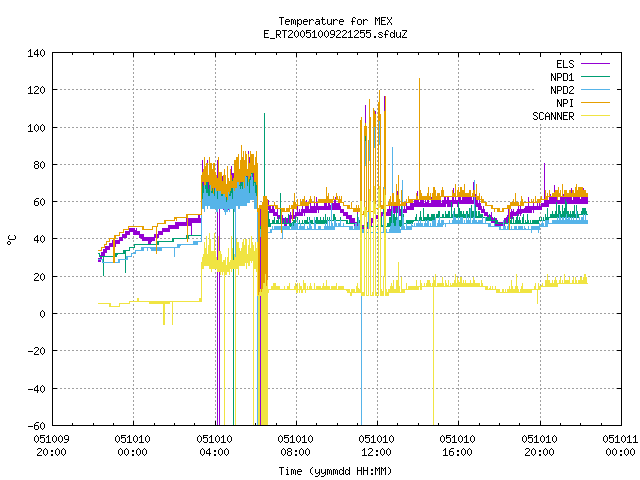Click the 051011 00:00 x-axis label
This screenshot has width=640, height=480.
click(x=620, y=446)
